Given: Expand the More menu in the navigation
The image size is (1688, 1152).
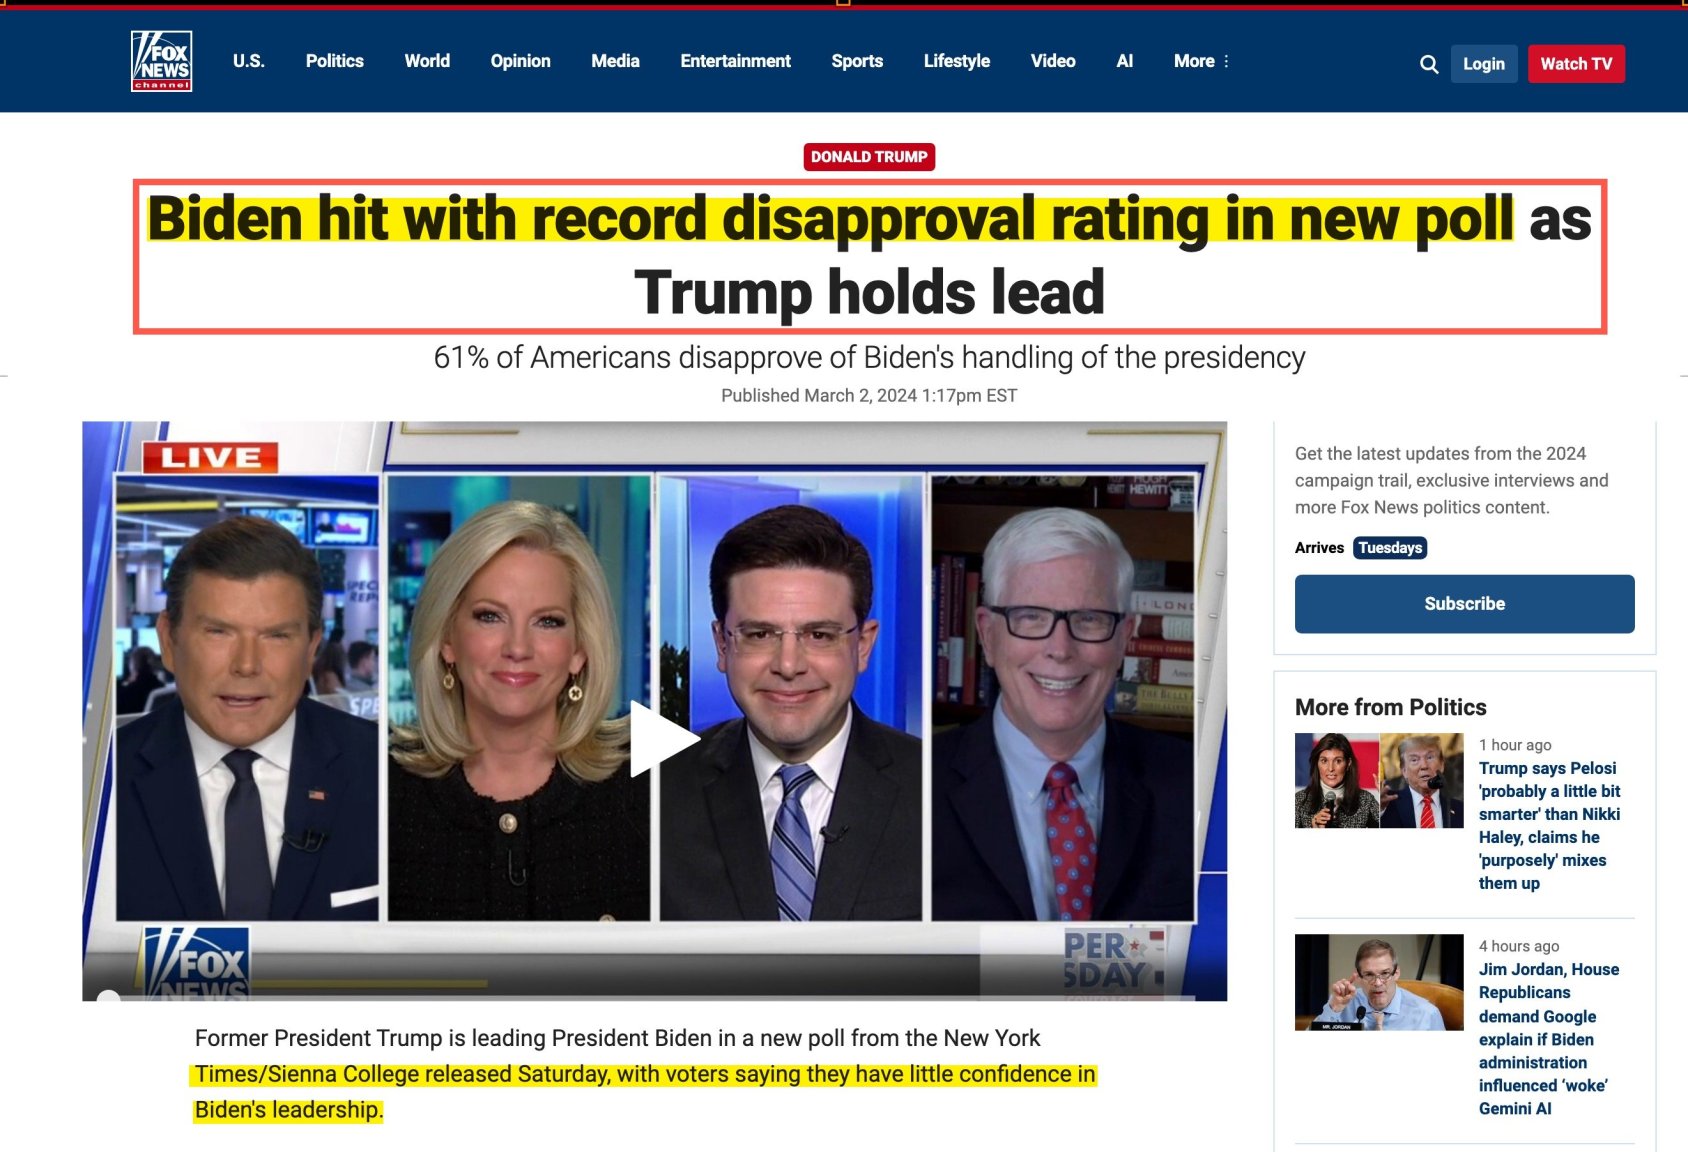Looking at the screenshot, I should 1202,61.
